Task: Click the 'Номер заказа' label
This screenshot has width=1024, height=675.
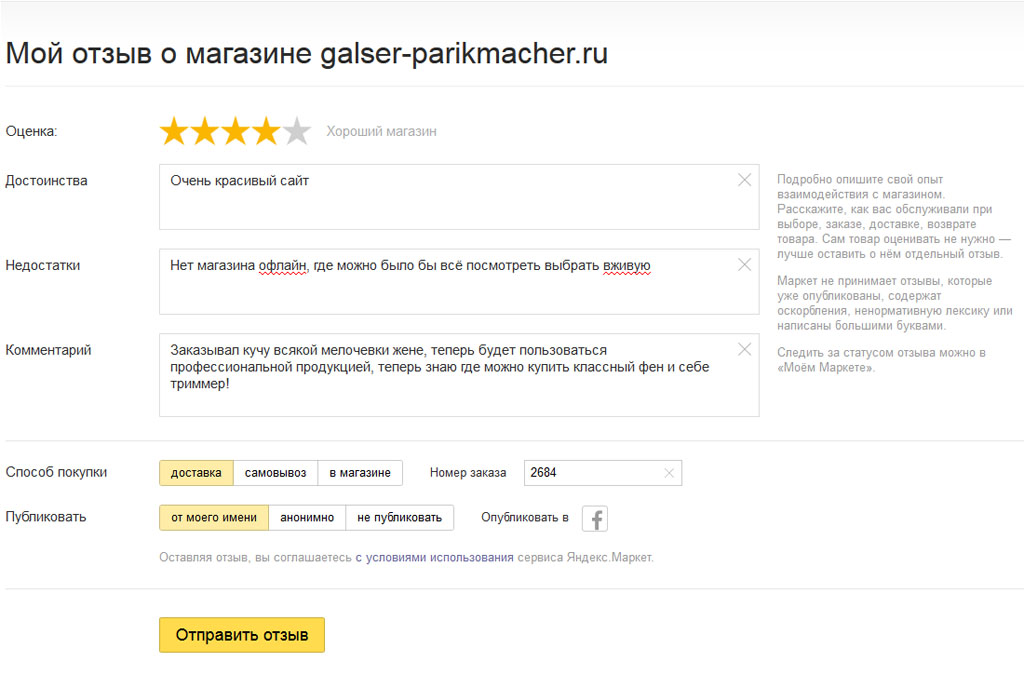Action: point(468,473)
